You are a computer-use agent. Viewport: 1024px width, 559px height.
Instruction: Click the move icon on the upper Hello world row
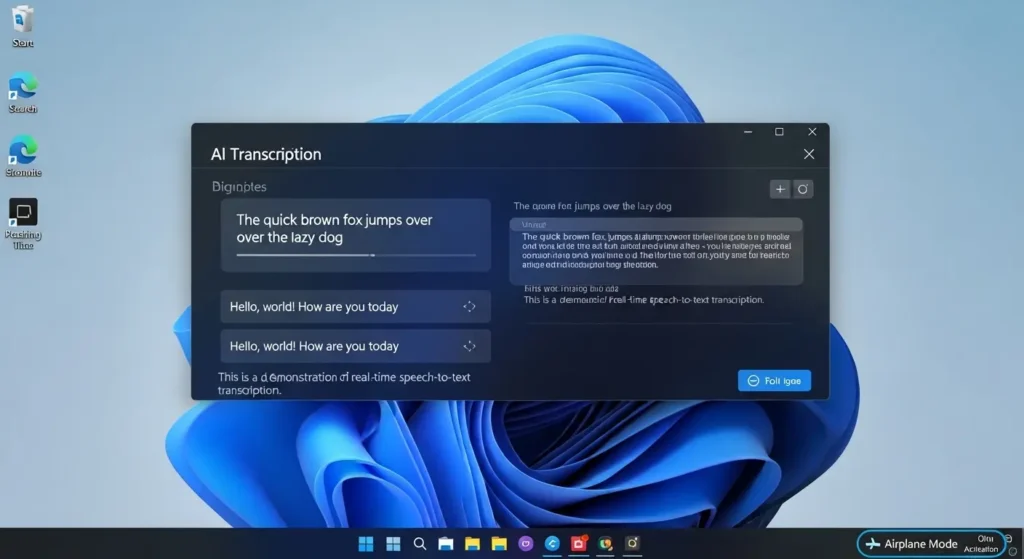pyautogui.click(x=469, y=307)
